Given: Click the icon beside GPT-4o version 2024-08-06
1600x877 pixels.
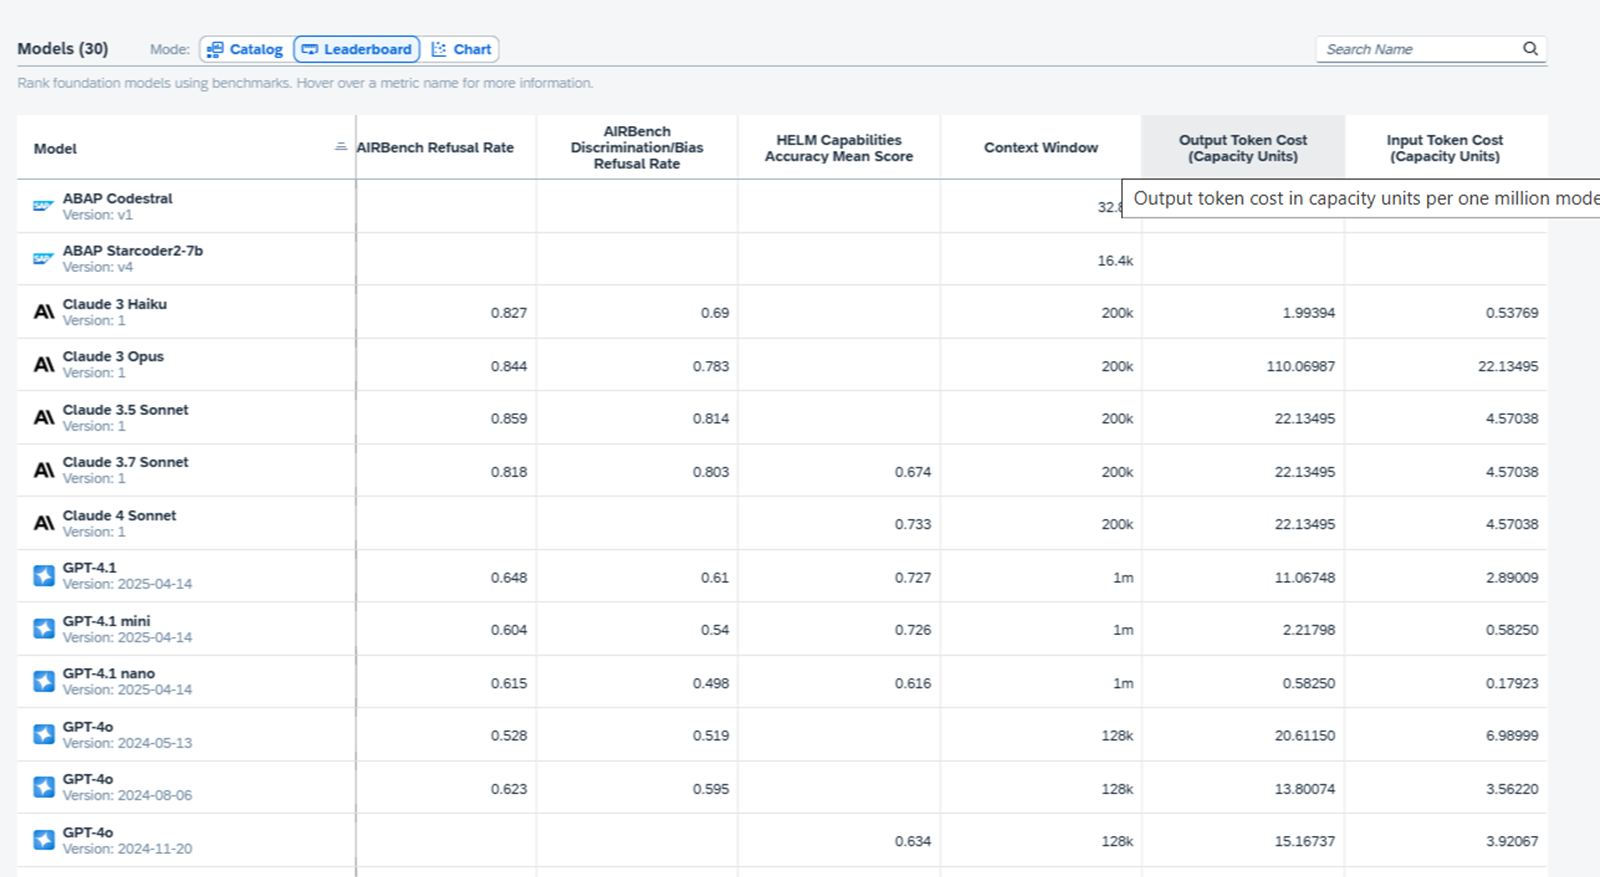Looking at the screenshot, I should 44,788.
